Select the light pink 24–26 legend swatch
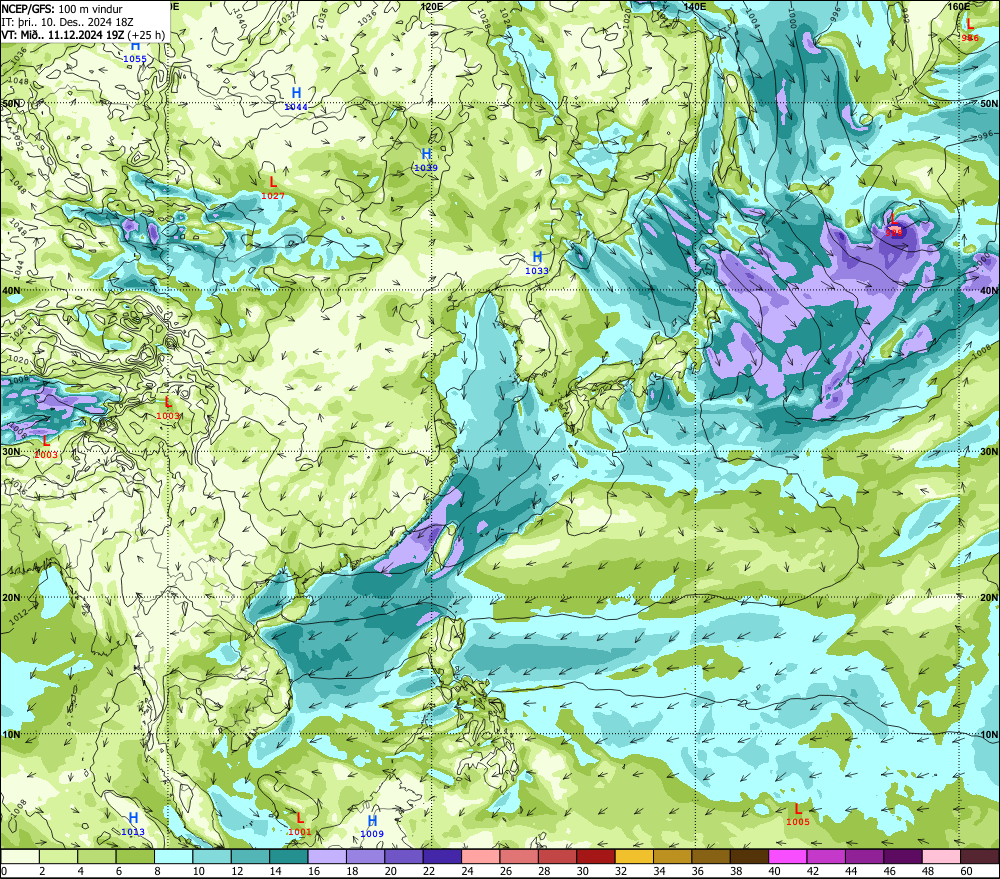Image resolution: width=1000 pixels, height=879 pixels. [480, 856]
